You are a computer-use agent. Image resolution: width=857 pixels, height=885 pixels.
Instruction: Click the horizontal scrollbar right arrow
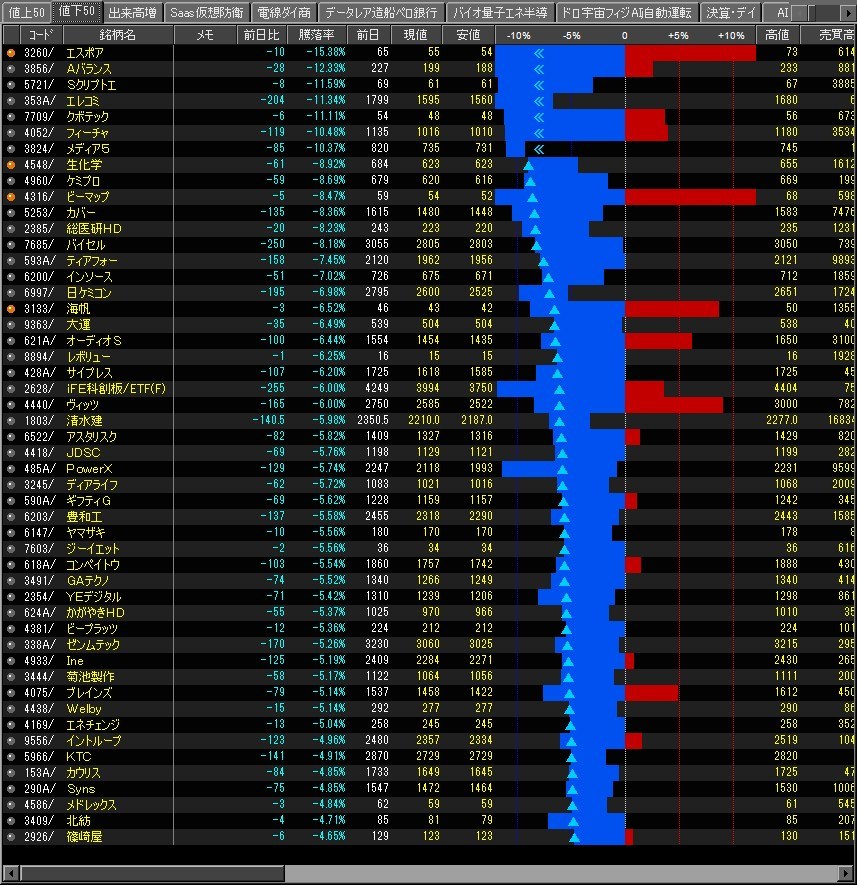[846, 873]
